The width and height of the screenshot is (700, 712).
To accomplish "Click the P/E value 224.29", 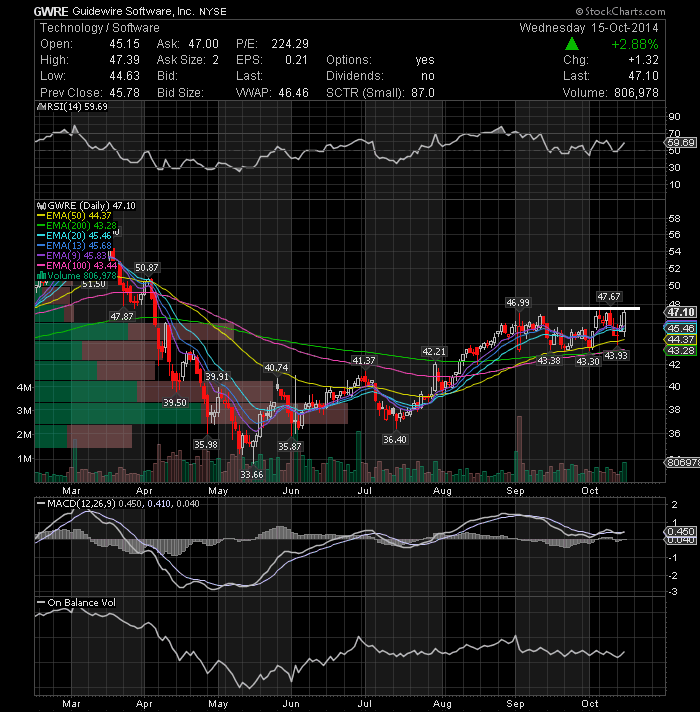I will coord(290,44).
